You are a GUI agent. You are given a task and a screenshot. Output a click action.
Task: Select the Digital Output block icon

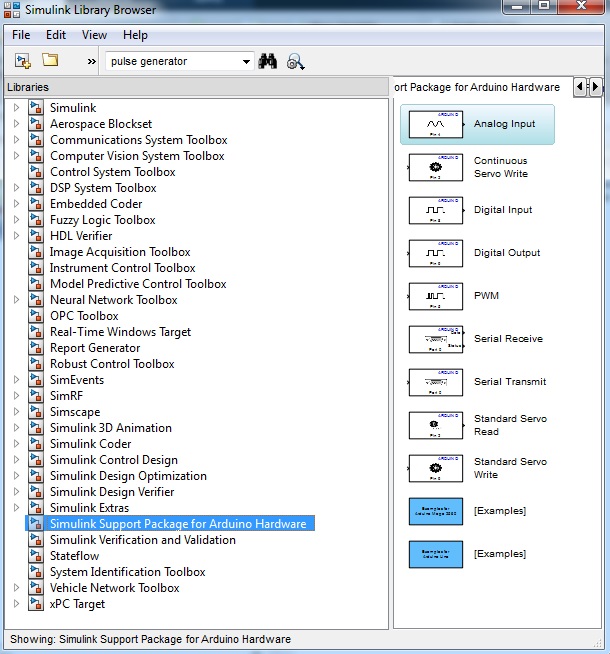click(436, 253)
